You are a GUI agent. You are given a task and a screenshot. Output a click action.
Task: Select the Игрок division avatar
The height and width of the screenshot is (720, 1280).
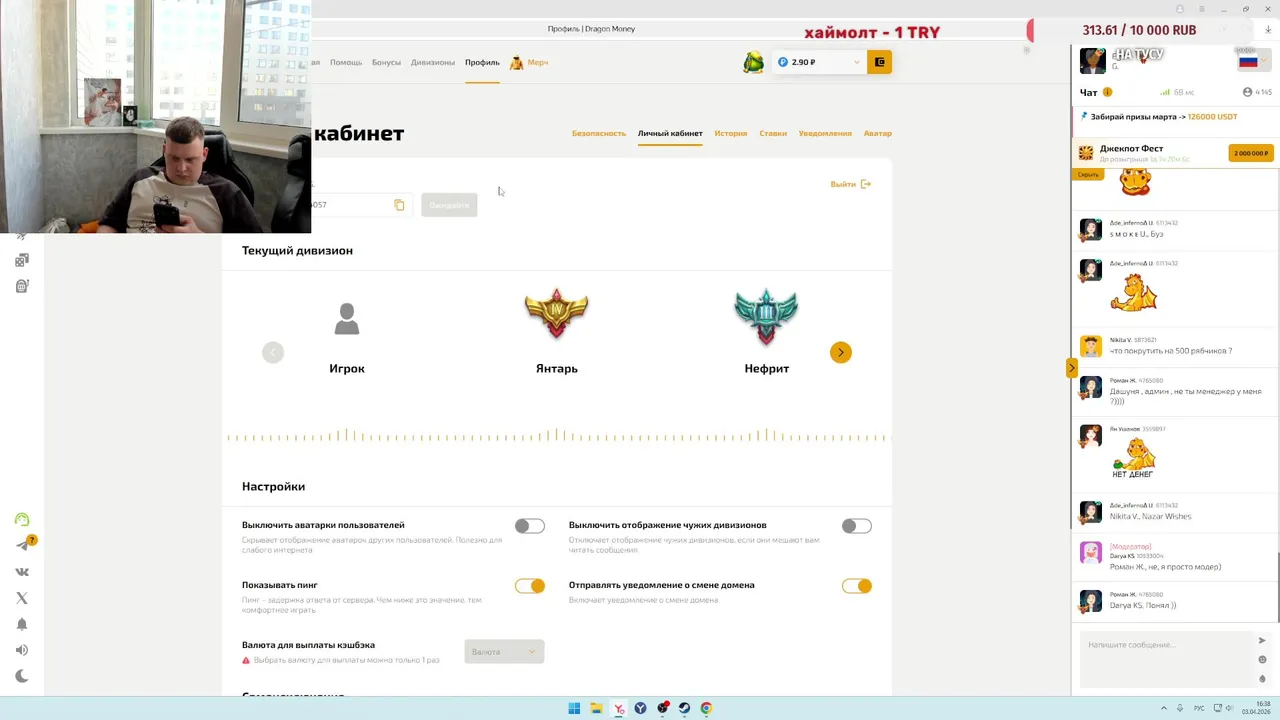347,319
